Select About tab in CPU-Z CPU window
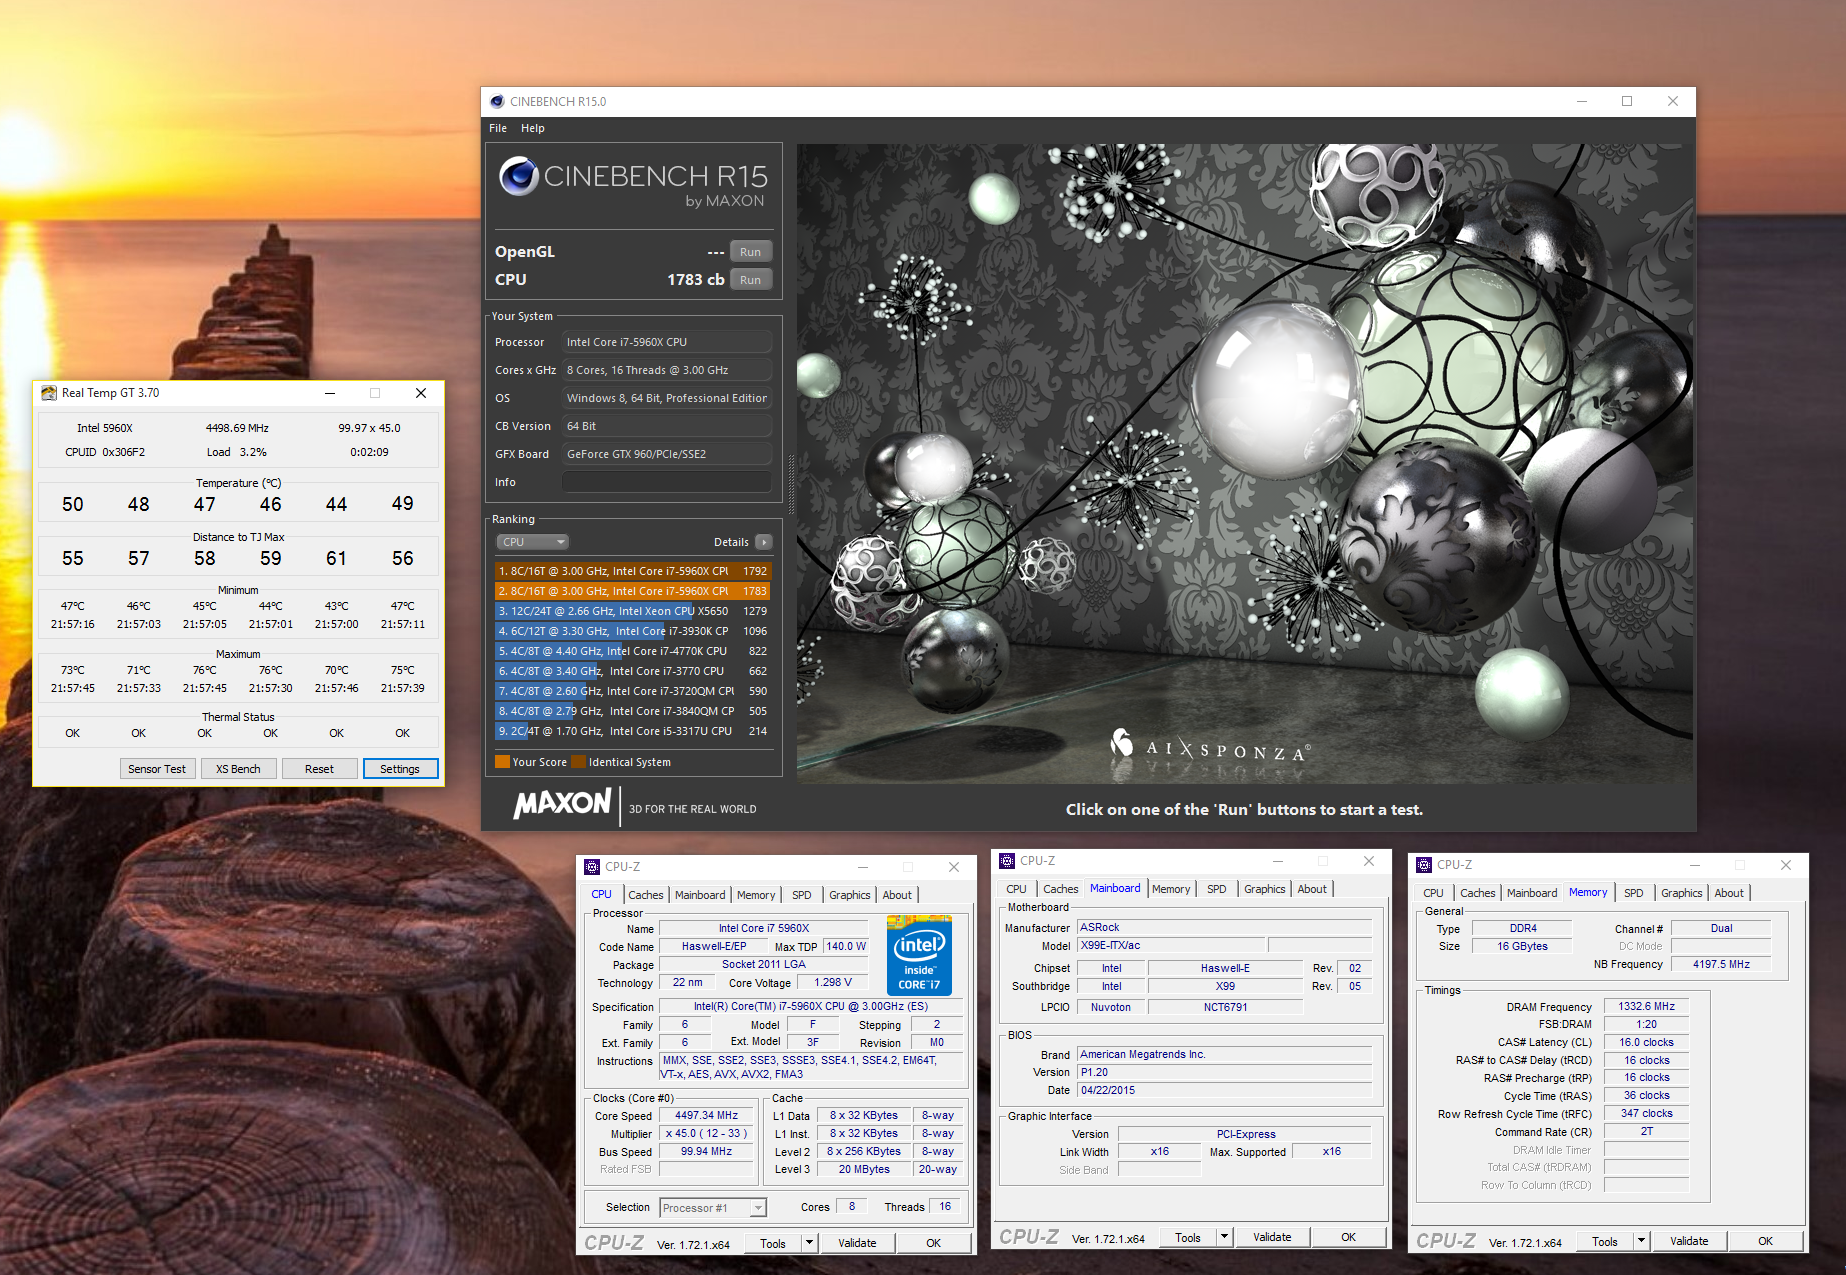Image resolution: width=1846 pixels, height=1275 pixels. click(x=897, y=895)
